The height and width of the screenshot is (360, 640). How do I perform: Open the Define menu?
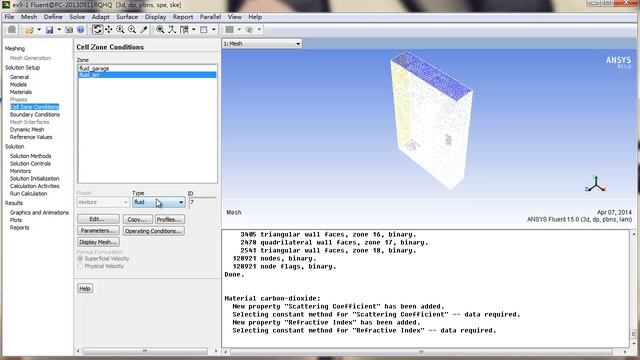53,17
